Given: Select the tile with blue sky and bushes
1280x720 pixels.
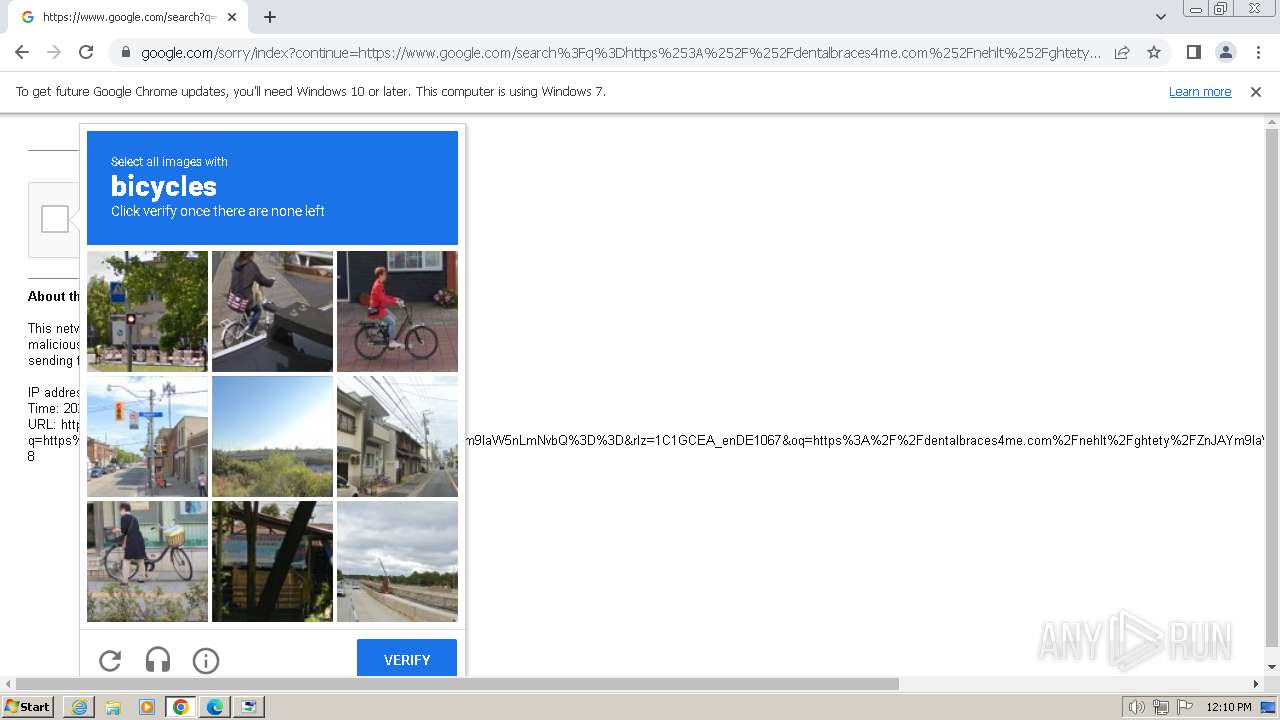Looking at the screenshot, I should [272, 436].
